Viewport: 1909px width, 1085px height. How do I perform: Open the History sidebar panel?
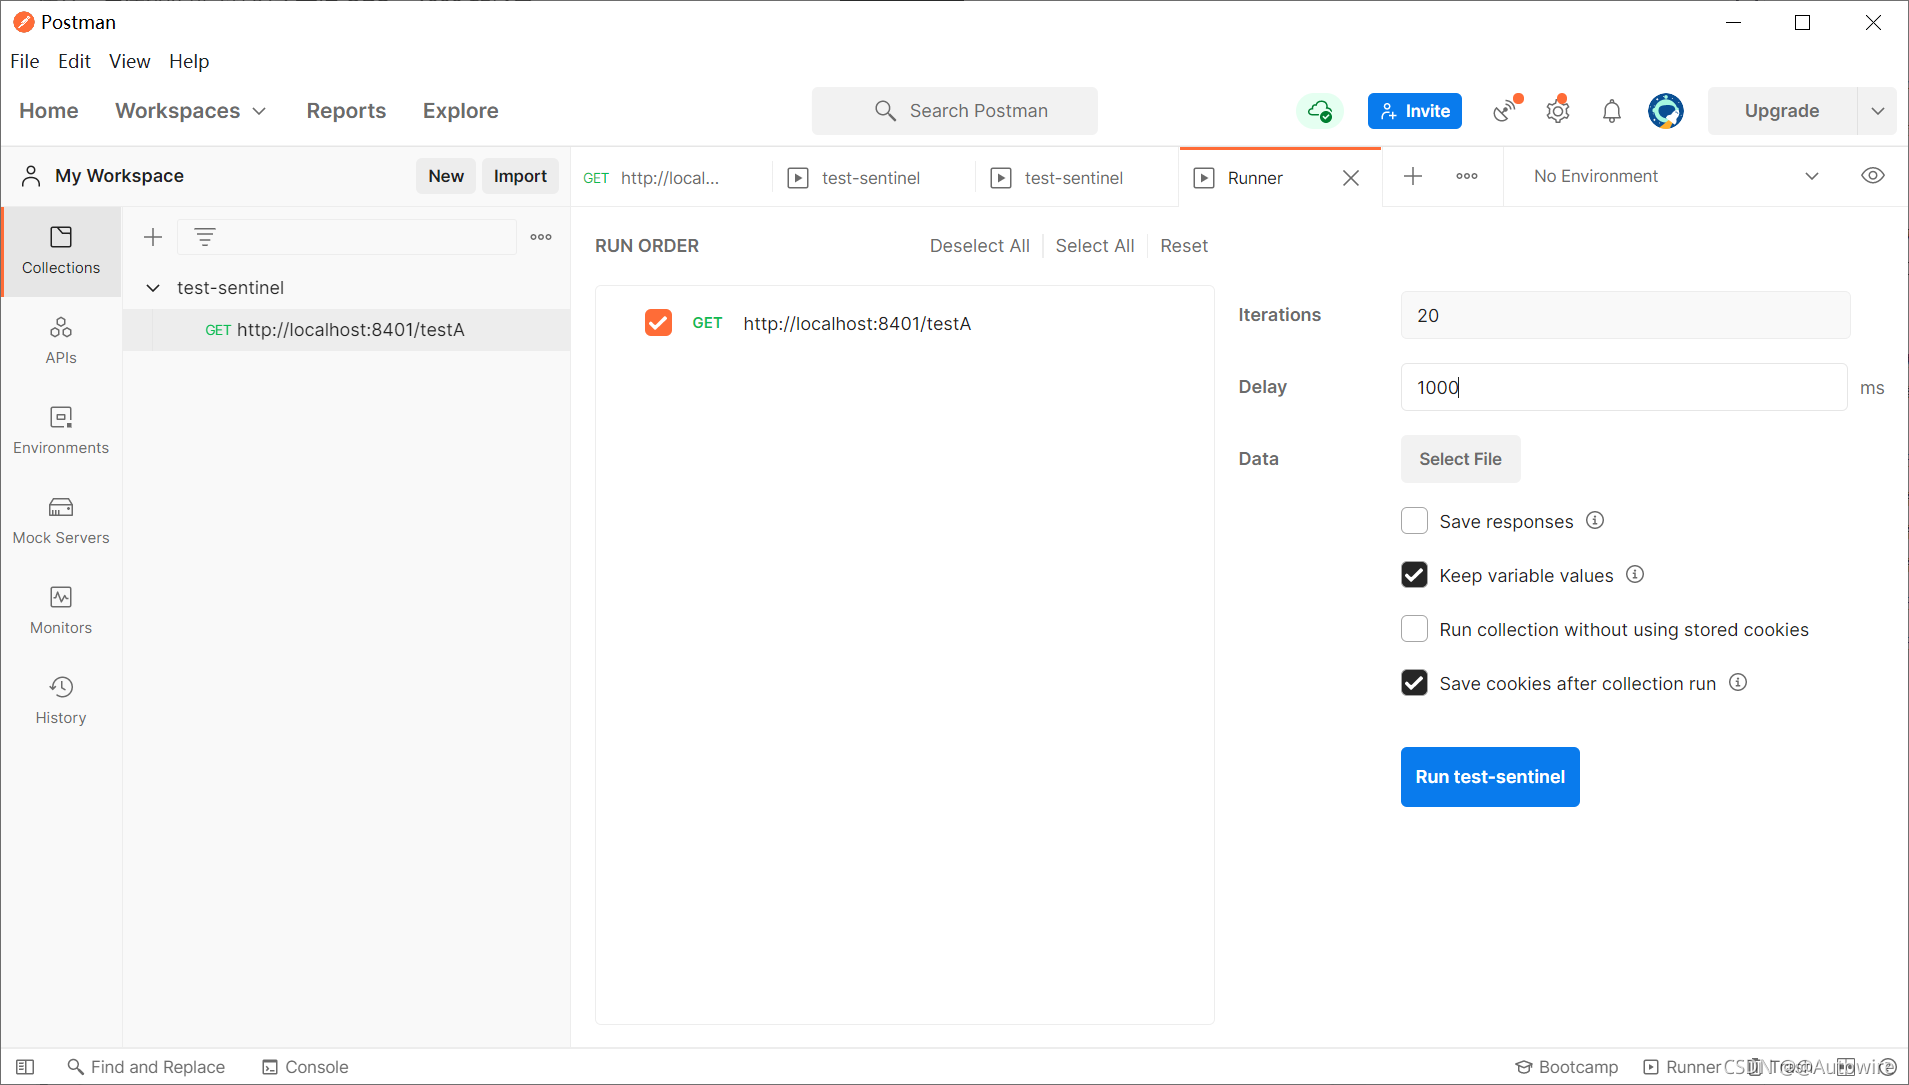[x=61, y=701]
